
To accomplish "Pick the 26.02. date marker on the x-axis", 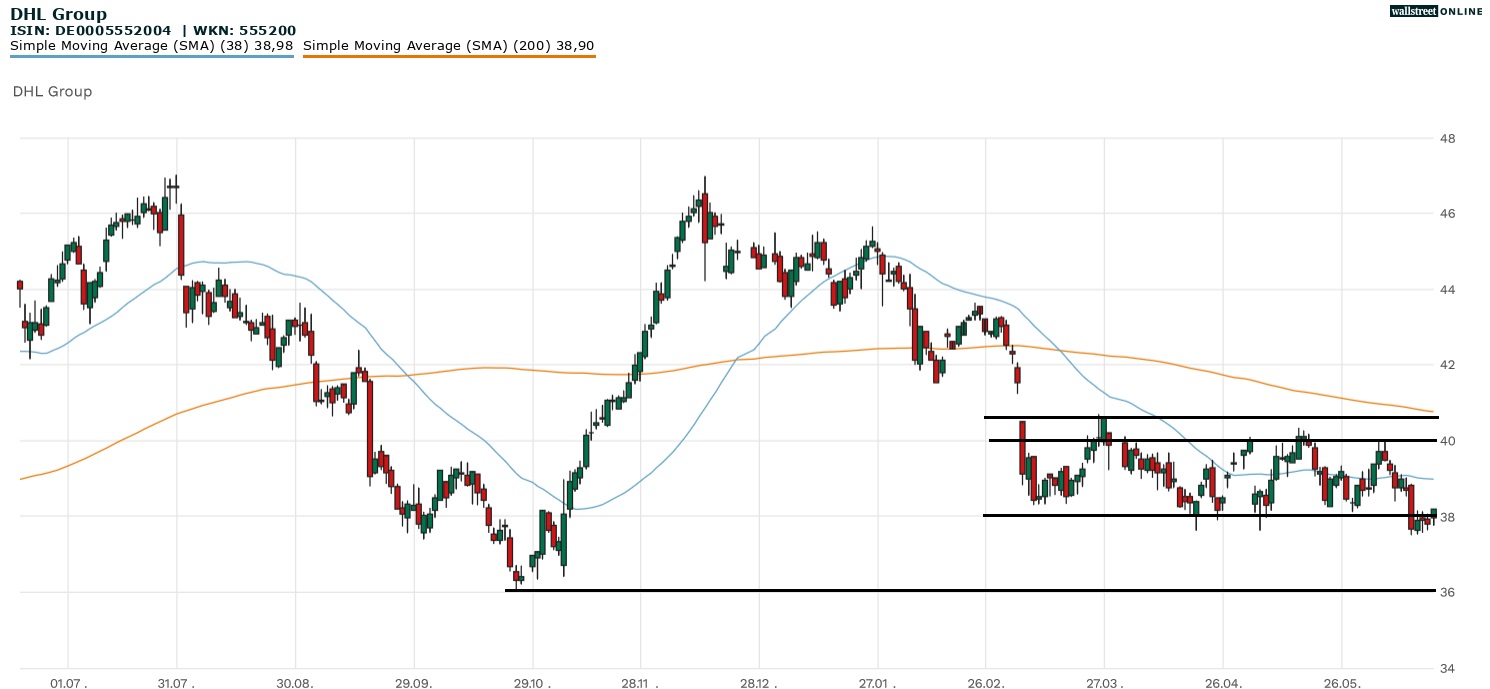I will point(985,682).
